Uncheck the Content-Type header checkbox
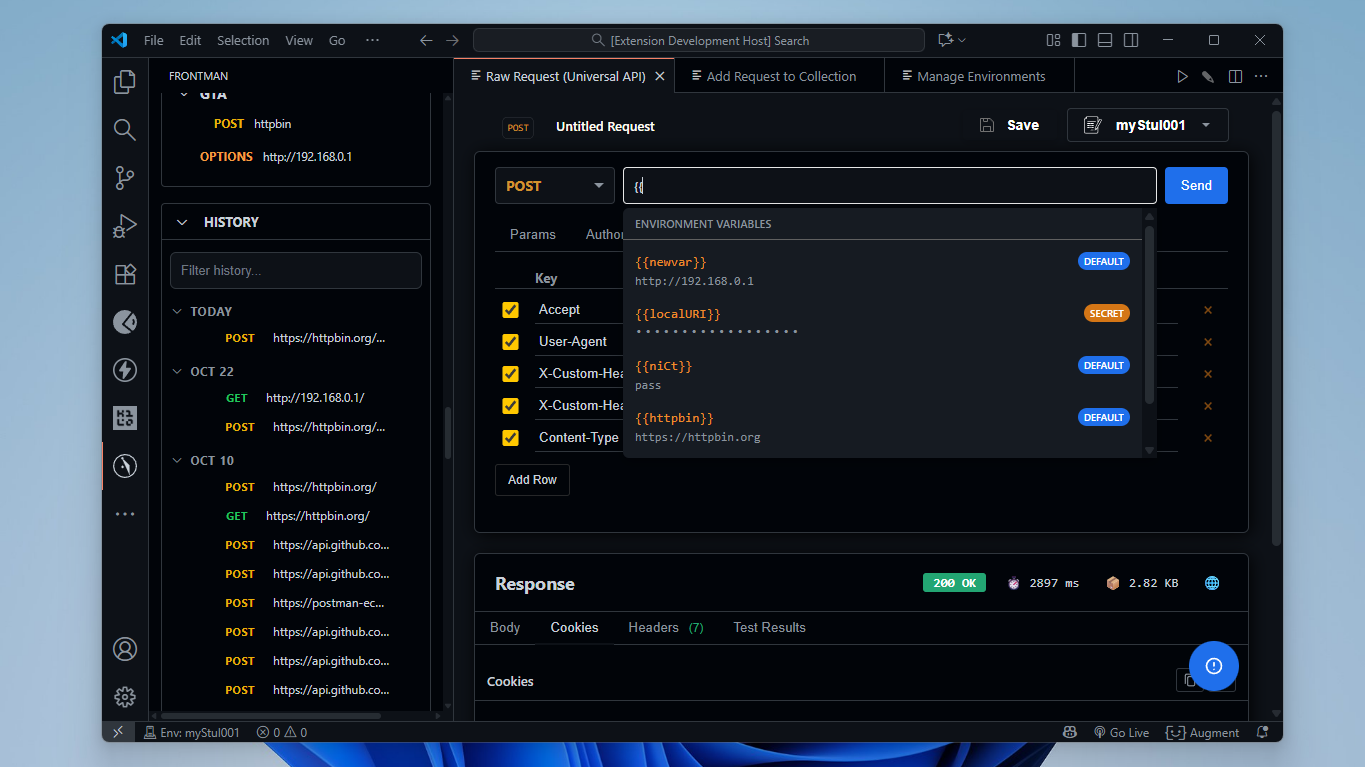Viewport: 1365px width, 767px height. click(510, 438)
